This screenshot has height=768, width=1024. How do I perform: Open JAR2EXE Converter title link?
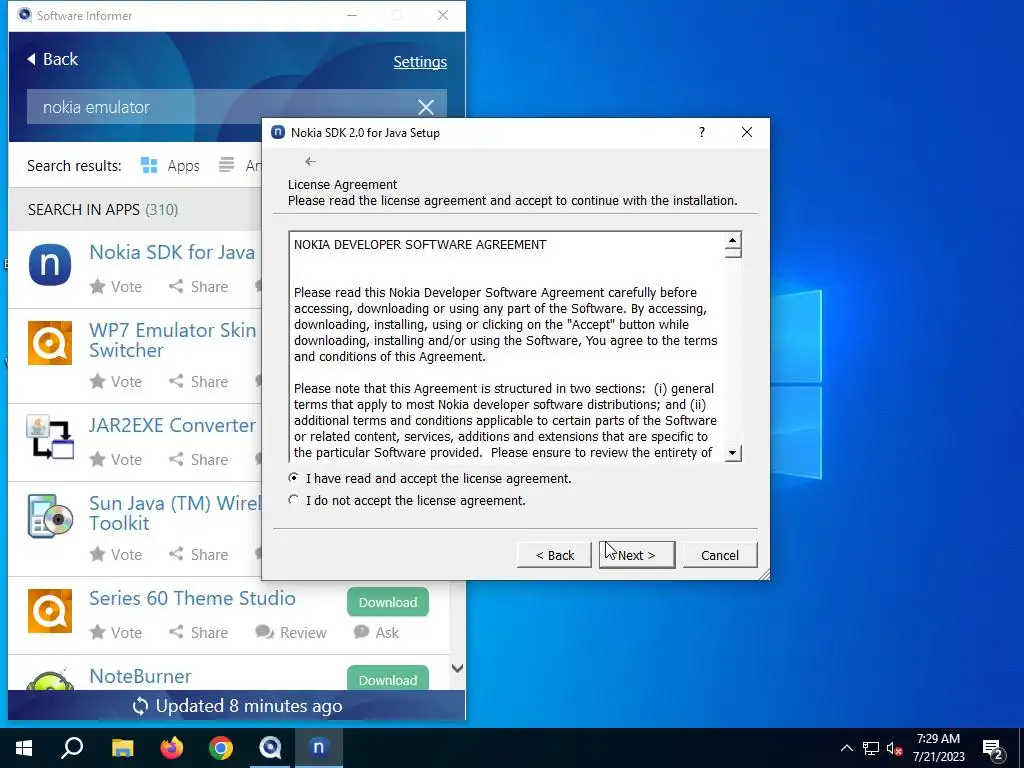coord(172,425)
